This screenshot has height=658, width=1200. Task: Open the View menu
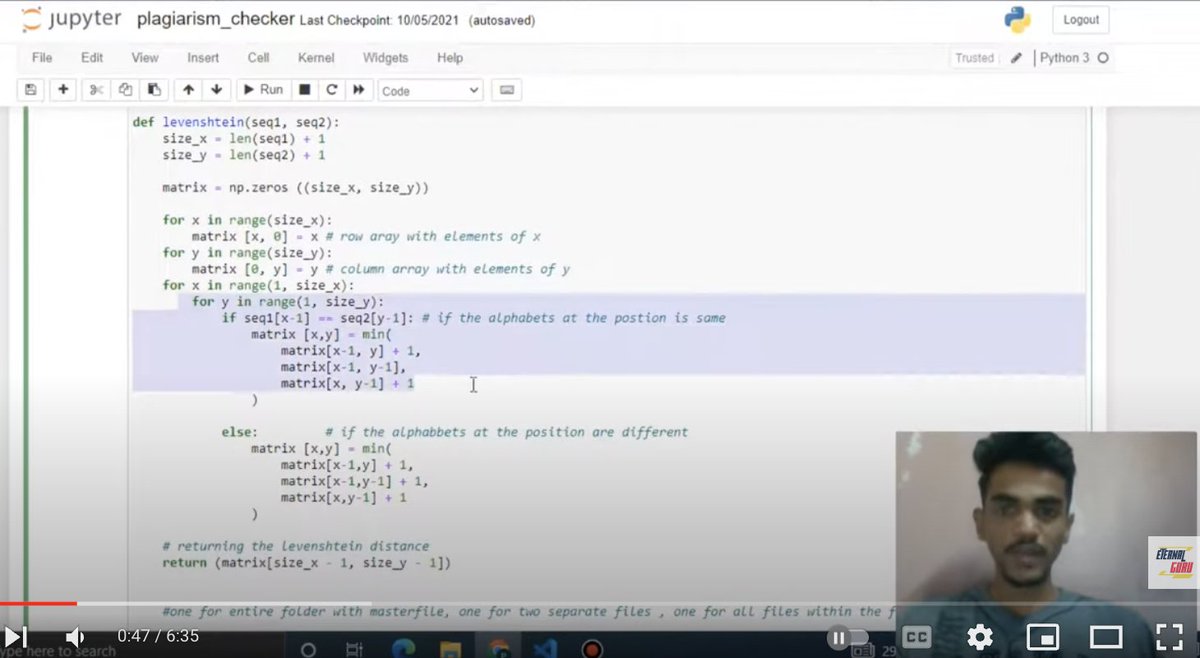click(145, 58)
